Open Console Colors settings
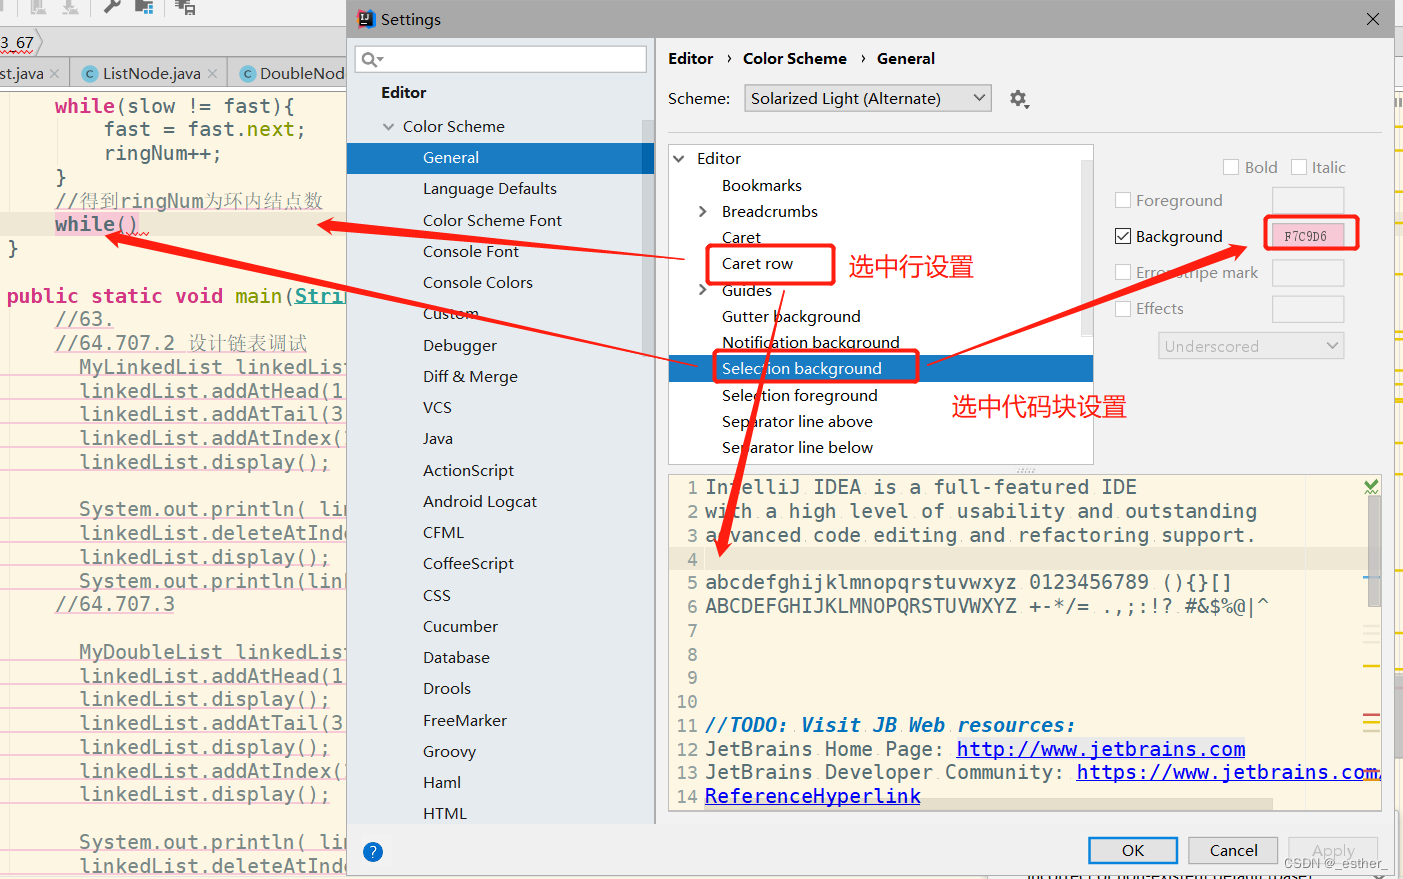 pyautogui.click(x=477, y=283)
